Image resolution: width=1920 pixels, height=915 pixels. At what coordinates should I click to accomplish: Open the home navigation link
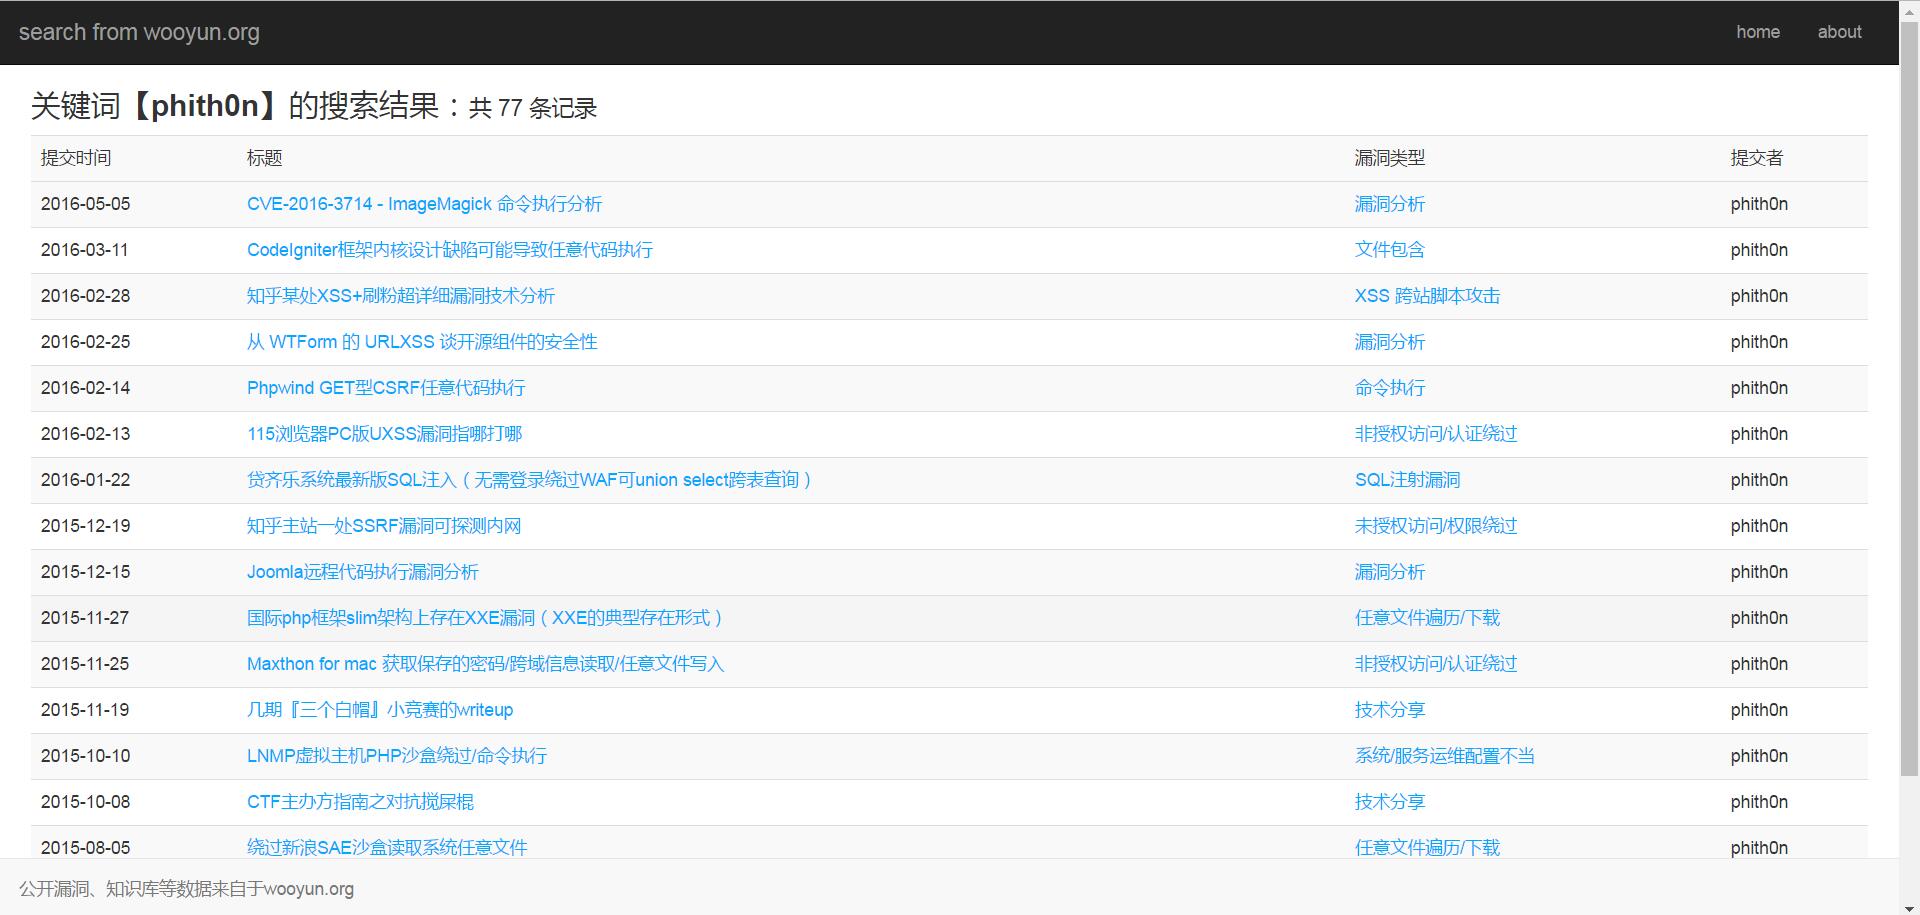[x=1757, y=32]
